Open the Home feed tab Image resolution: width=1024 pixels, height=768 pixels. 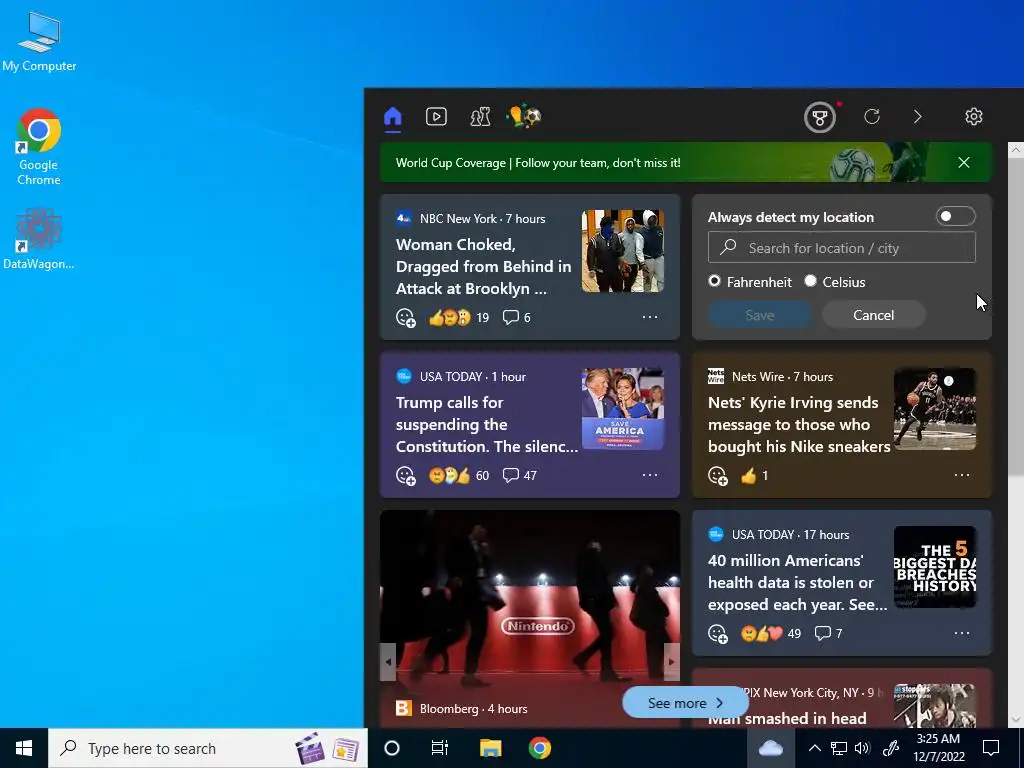[x=392, y=117]
